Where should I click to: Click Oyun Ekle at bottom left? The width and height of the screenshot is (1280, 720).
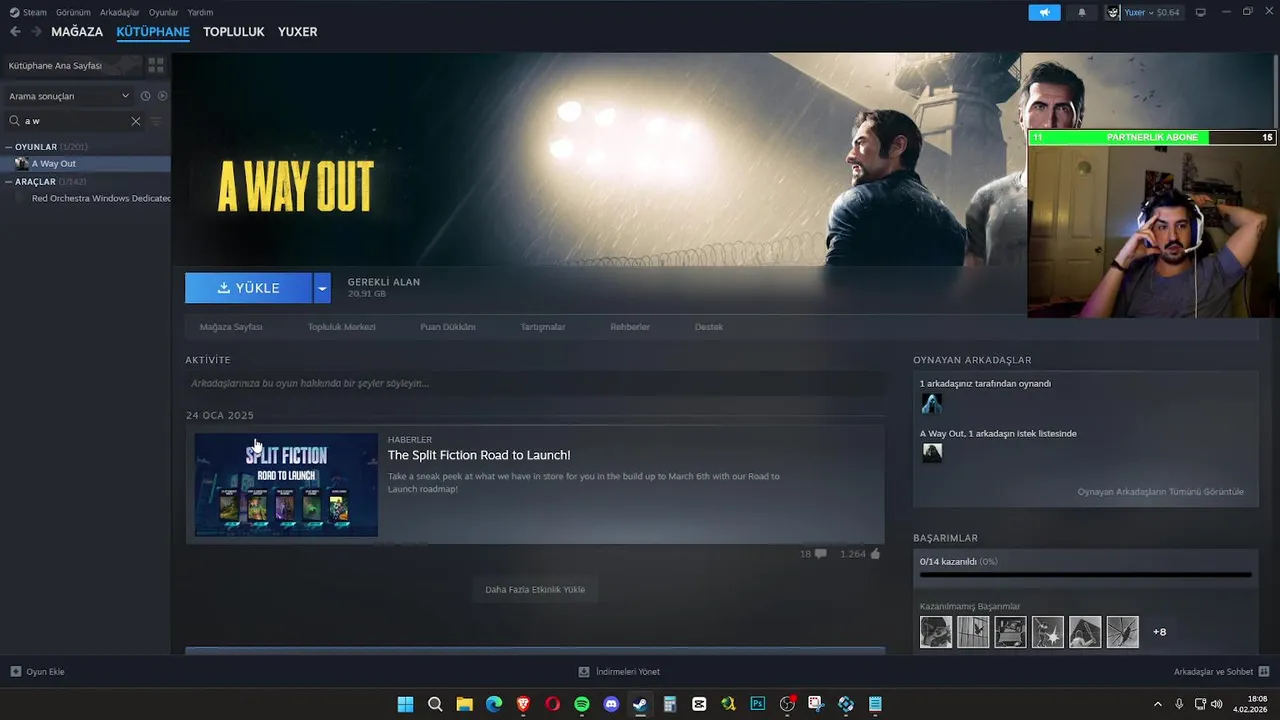pos(38,672)
